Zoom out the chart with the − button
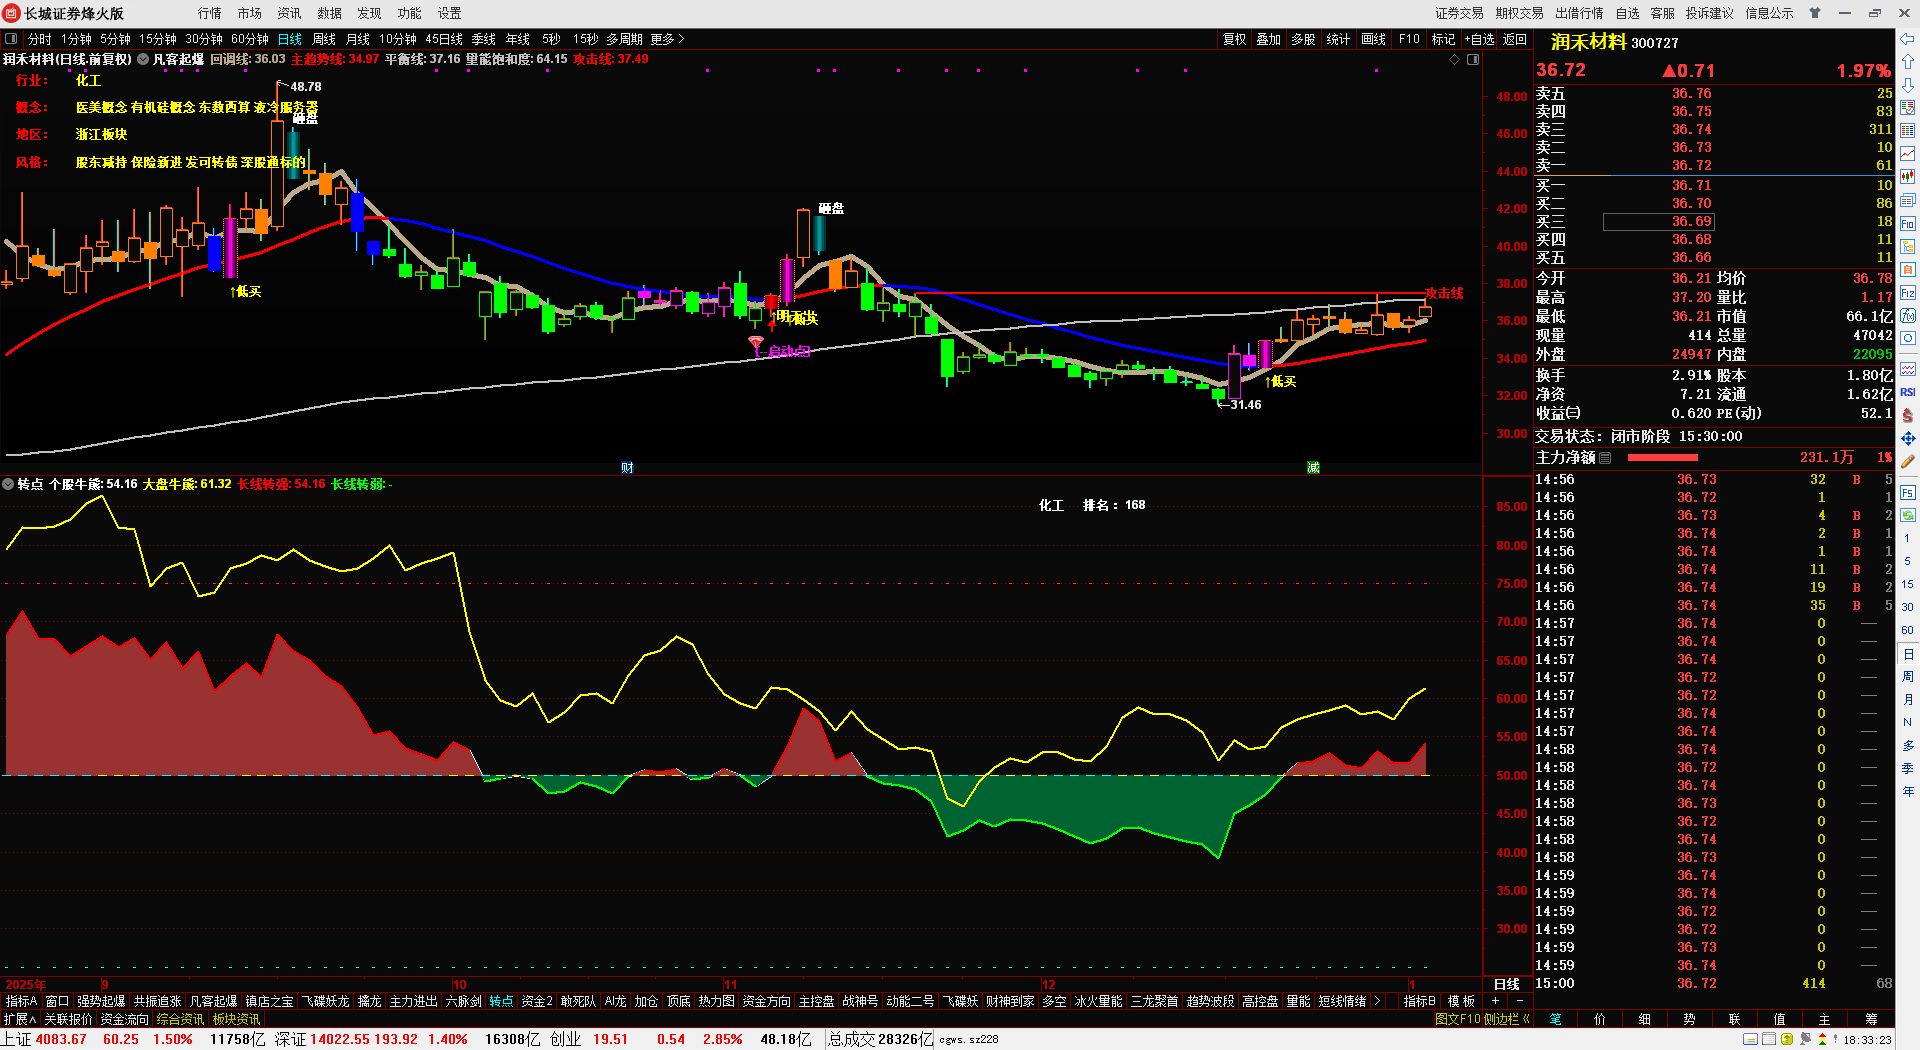This screenshot has height=1050, width=1920. [x=1519, y=1001]
